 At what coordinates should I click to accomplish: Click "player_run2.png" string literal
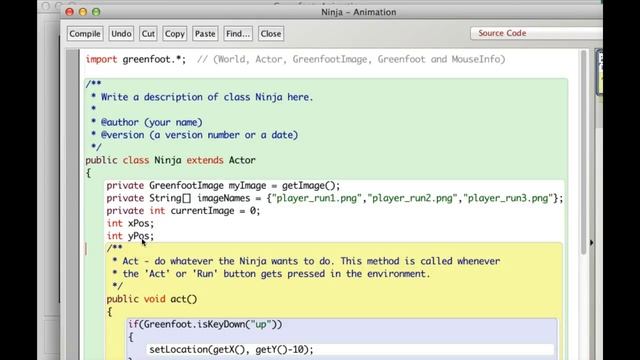click(x=412, y=198)
